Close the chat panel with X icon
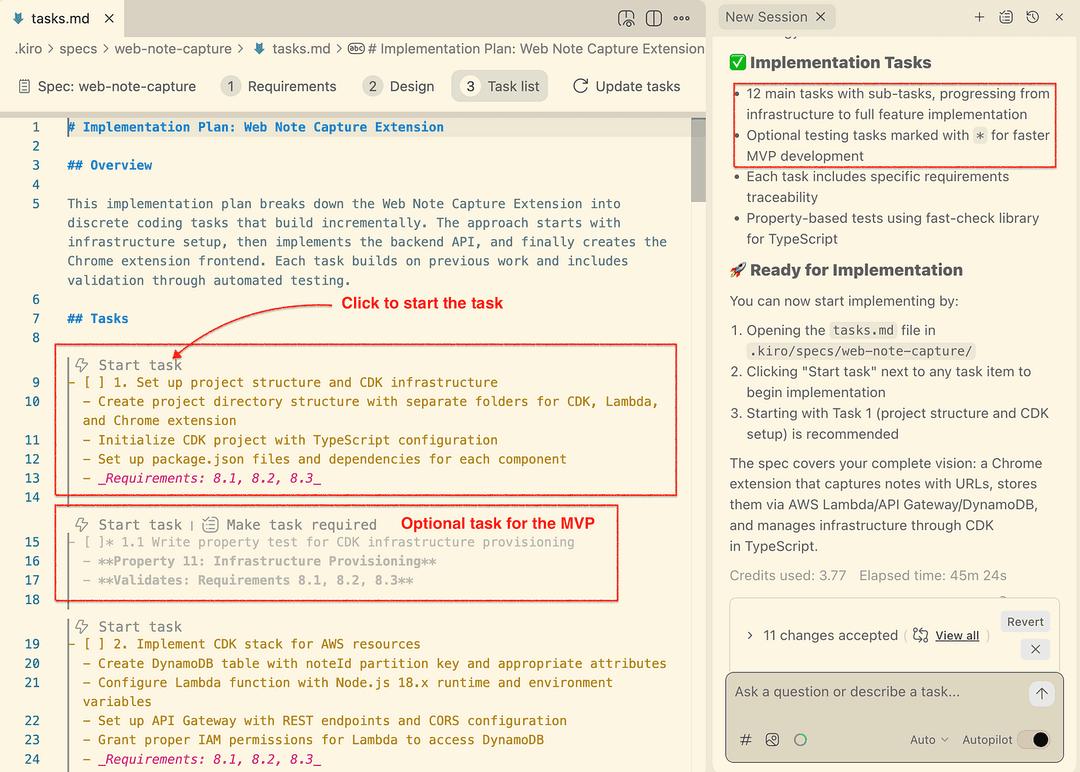This screenshot has height=772, width=1080. coord(1059,17)
